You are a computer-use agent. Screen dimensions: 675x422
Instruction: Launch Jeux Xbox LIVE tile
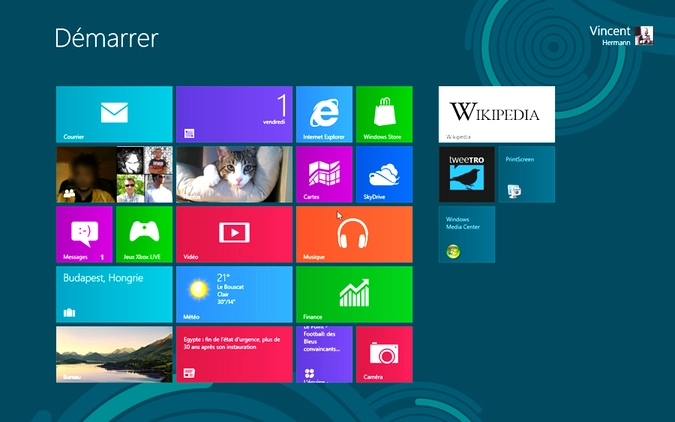coord(144,234)
